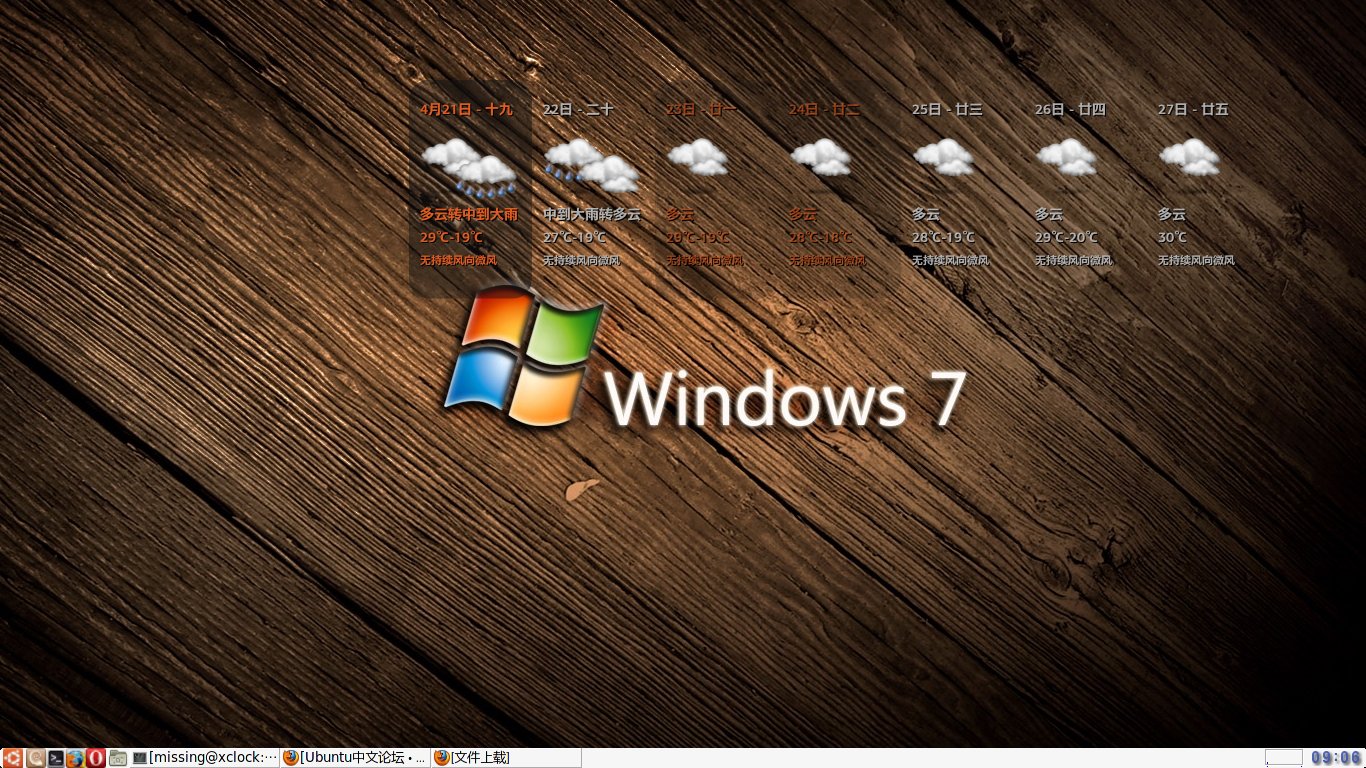Click the forecast text 中到大雨转多云
Screen dimensions: 1366x768
(592, 214)
